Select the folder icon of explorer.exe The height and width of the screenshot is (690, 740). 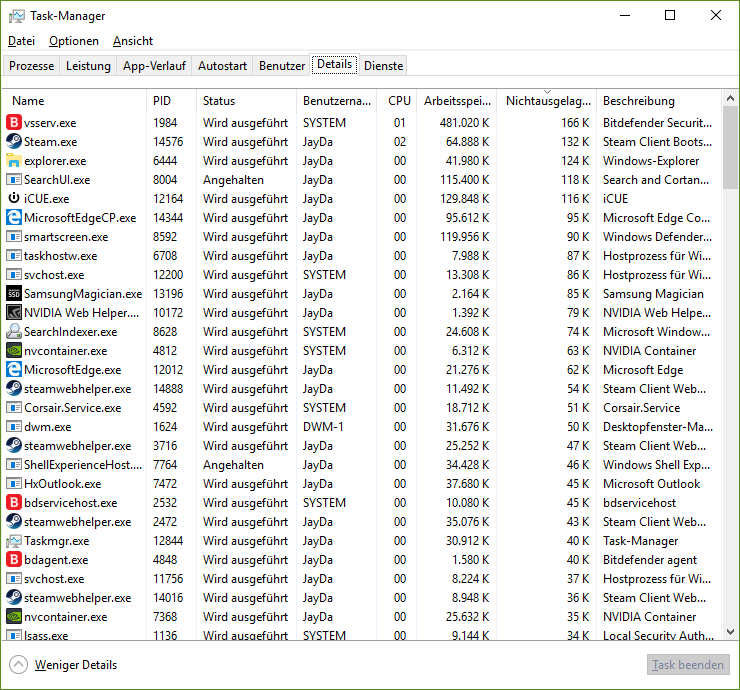[14, 161]
